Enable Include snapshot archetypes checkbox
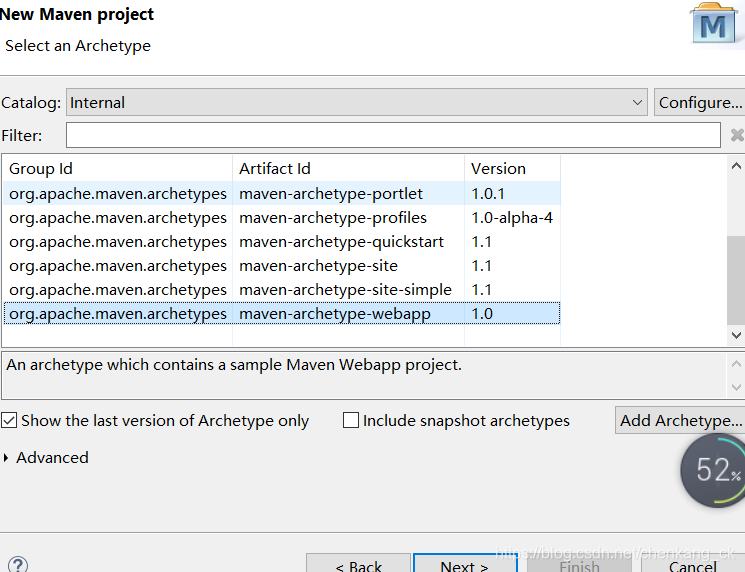 click(351, 420)
